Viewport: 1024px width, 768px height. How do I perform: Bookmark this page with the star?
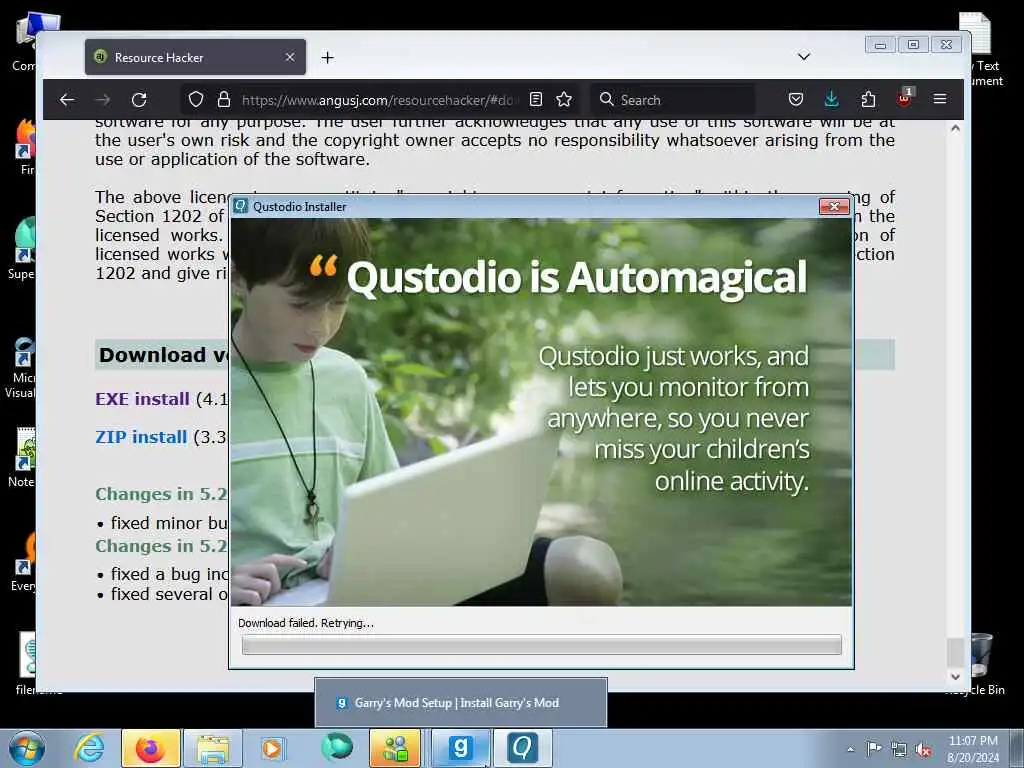pyautogui.click(x=564, y=99)
